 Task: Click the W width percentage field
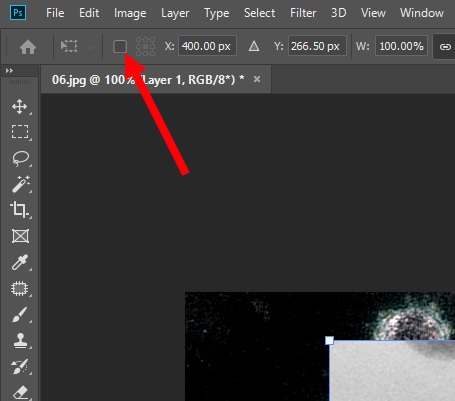click(x=401, y=46)
